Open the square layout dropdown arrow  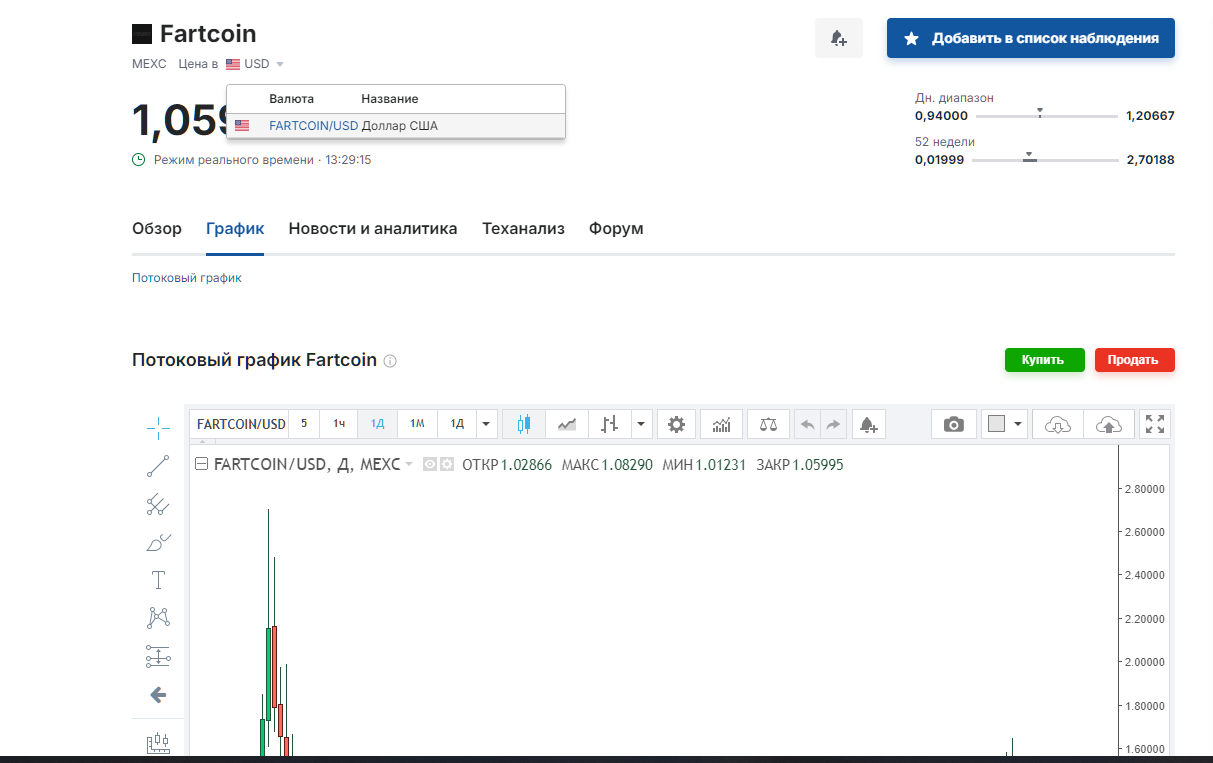coord(1019,424)
